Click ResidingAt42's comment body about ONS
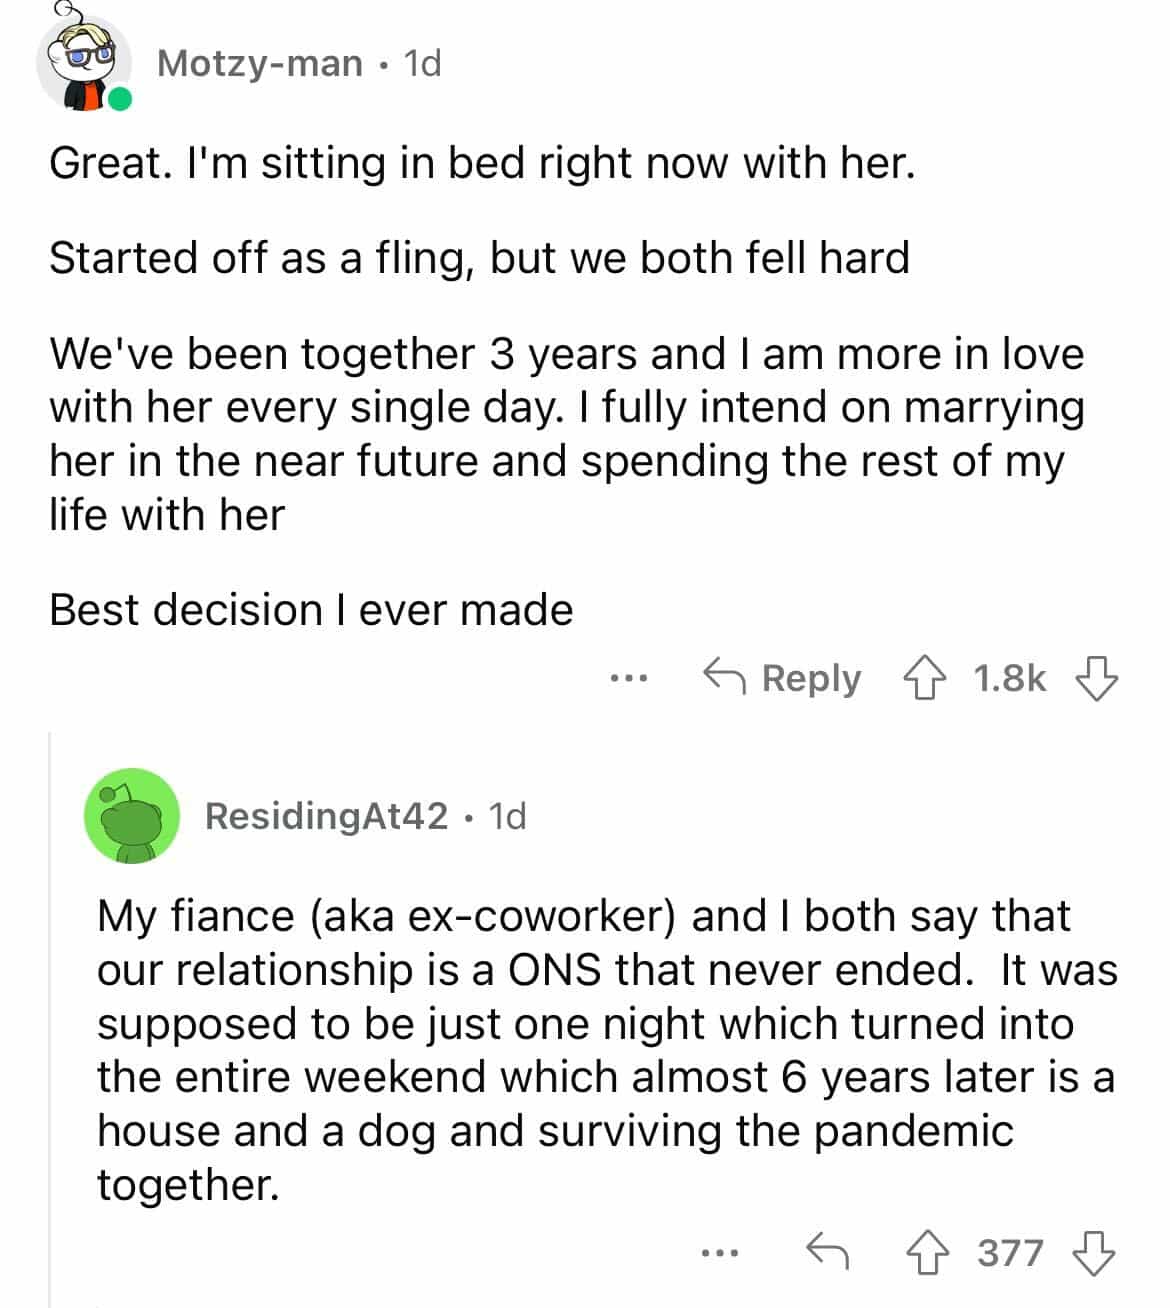 coord(600,1050)
